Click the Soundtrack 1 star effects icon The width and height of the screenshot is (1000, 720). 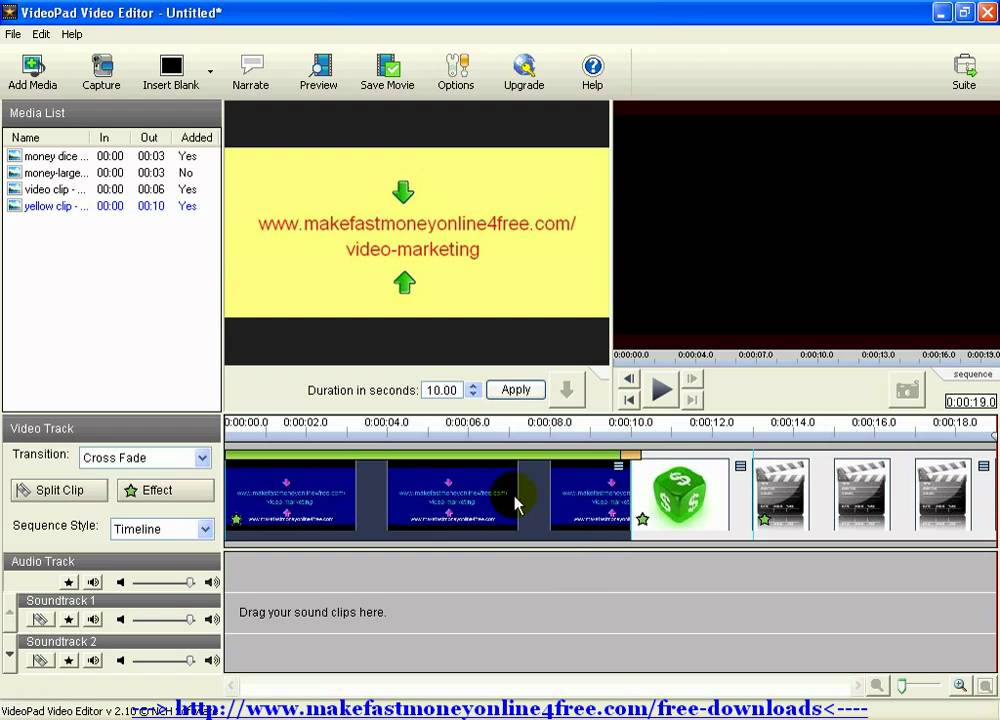click(69, 619)
